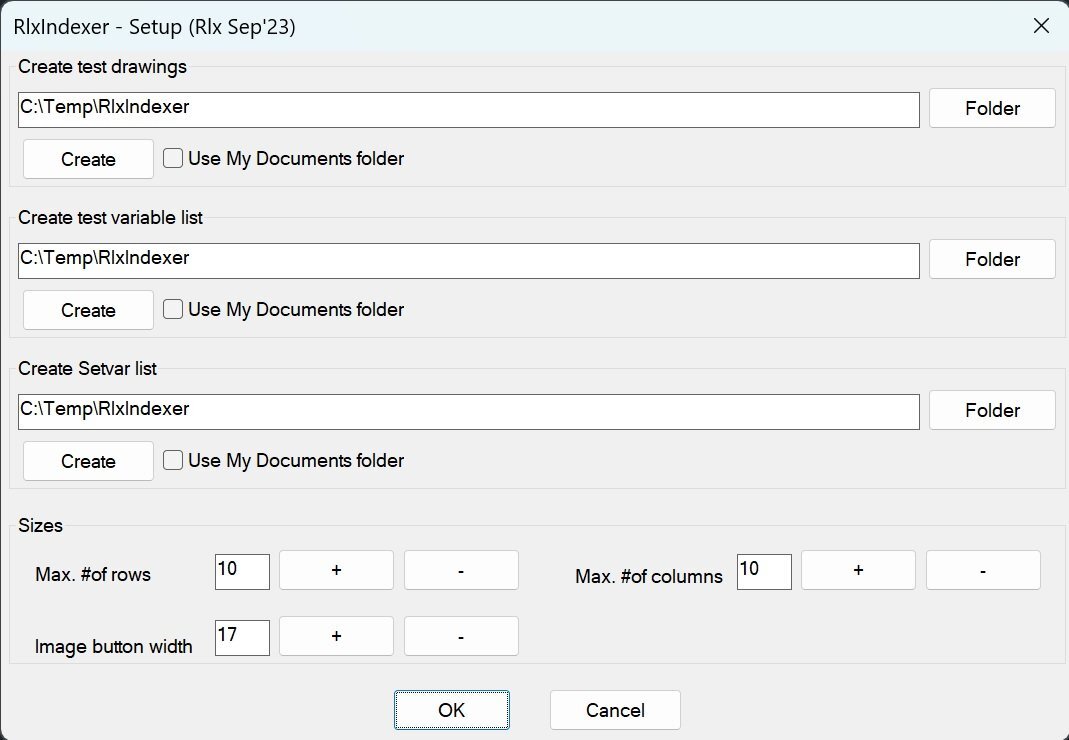Screen dimensions: 1069x740
Task: Increase Max. # of columns with plus
Action: click(x=858, y=570)
